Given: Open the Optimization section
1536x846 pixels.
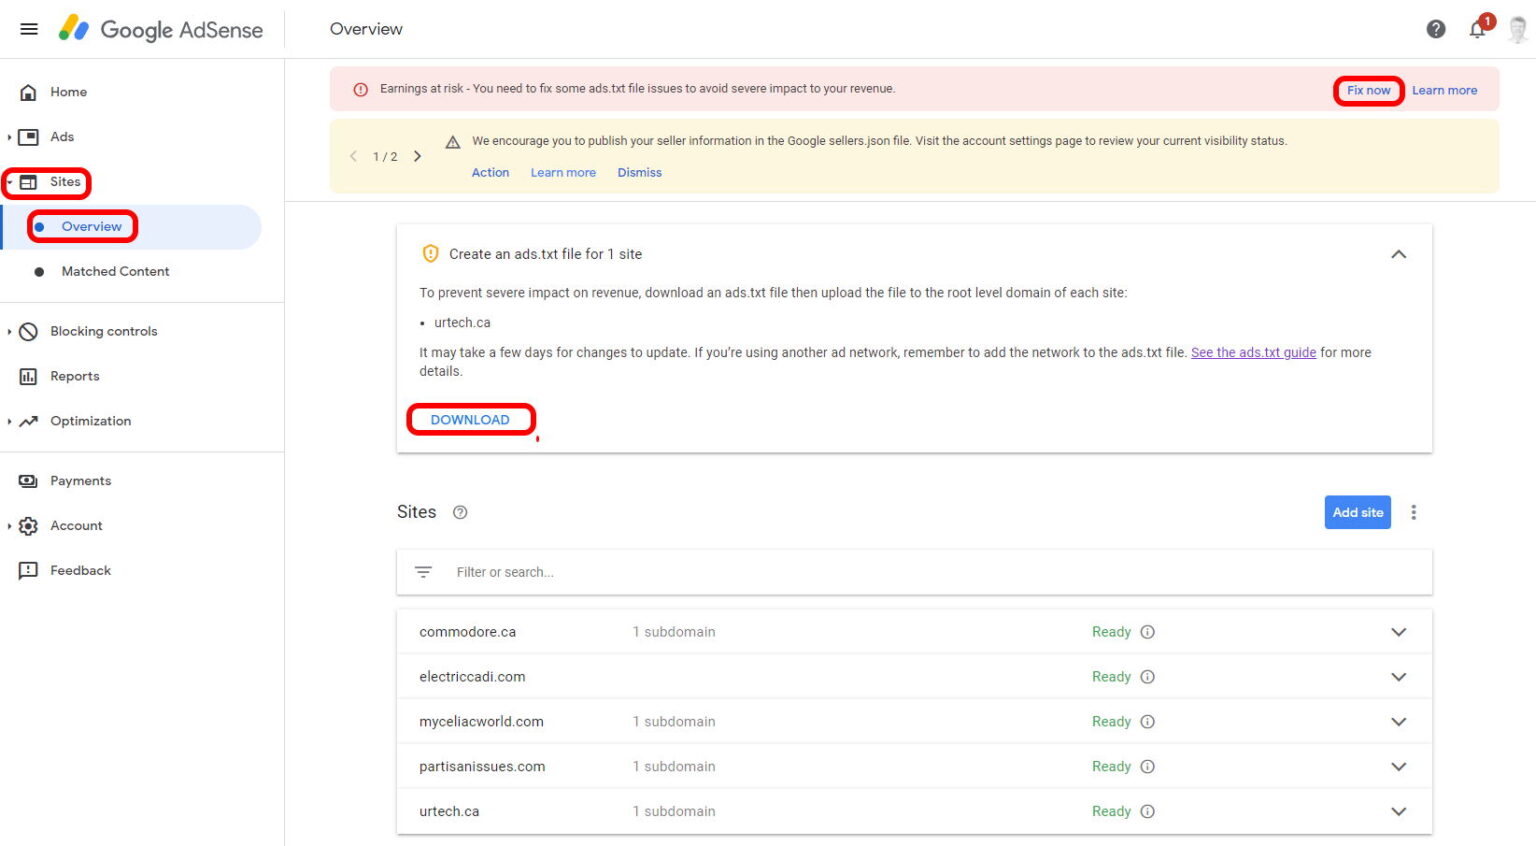Looking at the screenshot, I should click(90, 421).
